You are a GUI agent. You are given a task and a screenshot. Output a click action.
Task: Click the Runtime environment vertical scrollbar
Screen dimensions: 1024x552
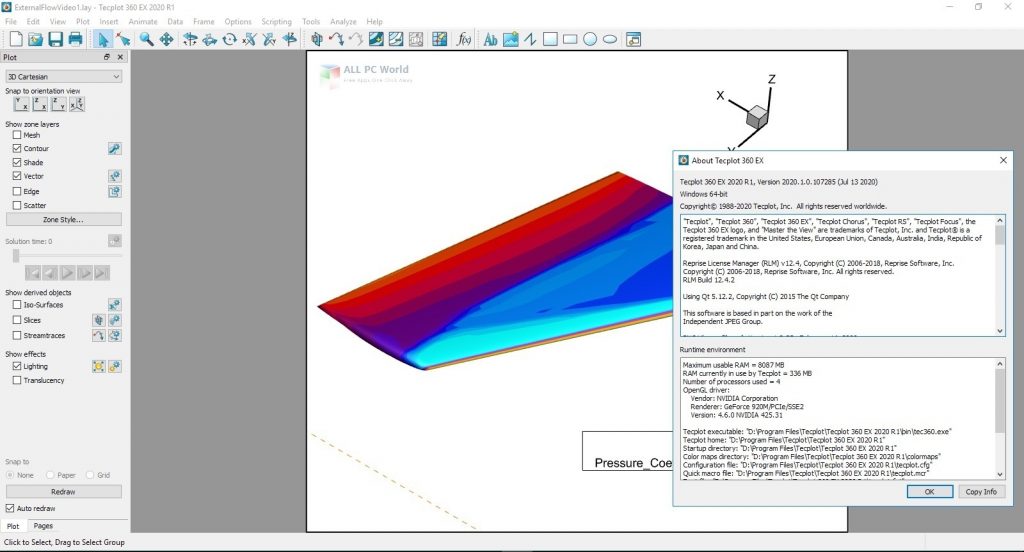(x=1000, y=419)
